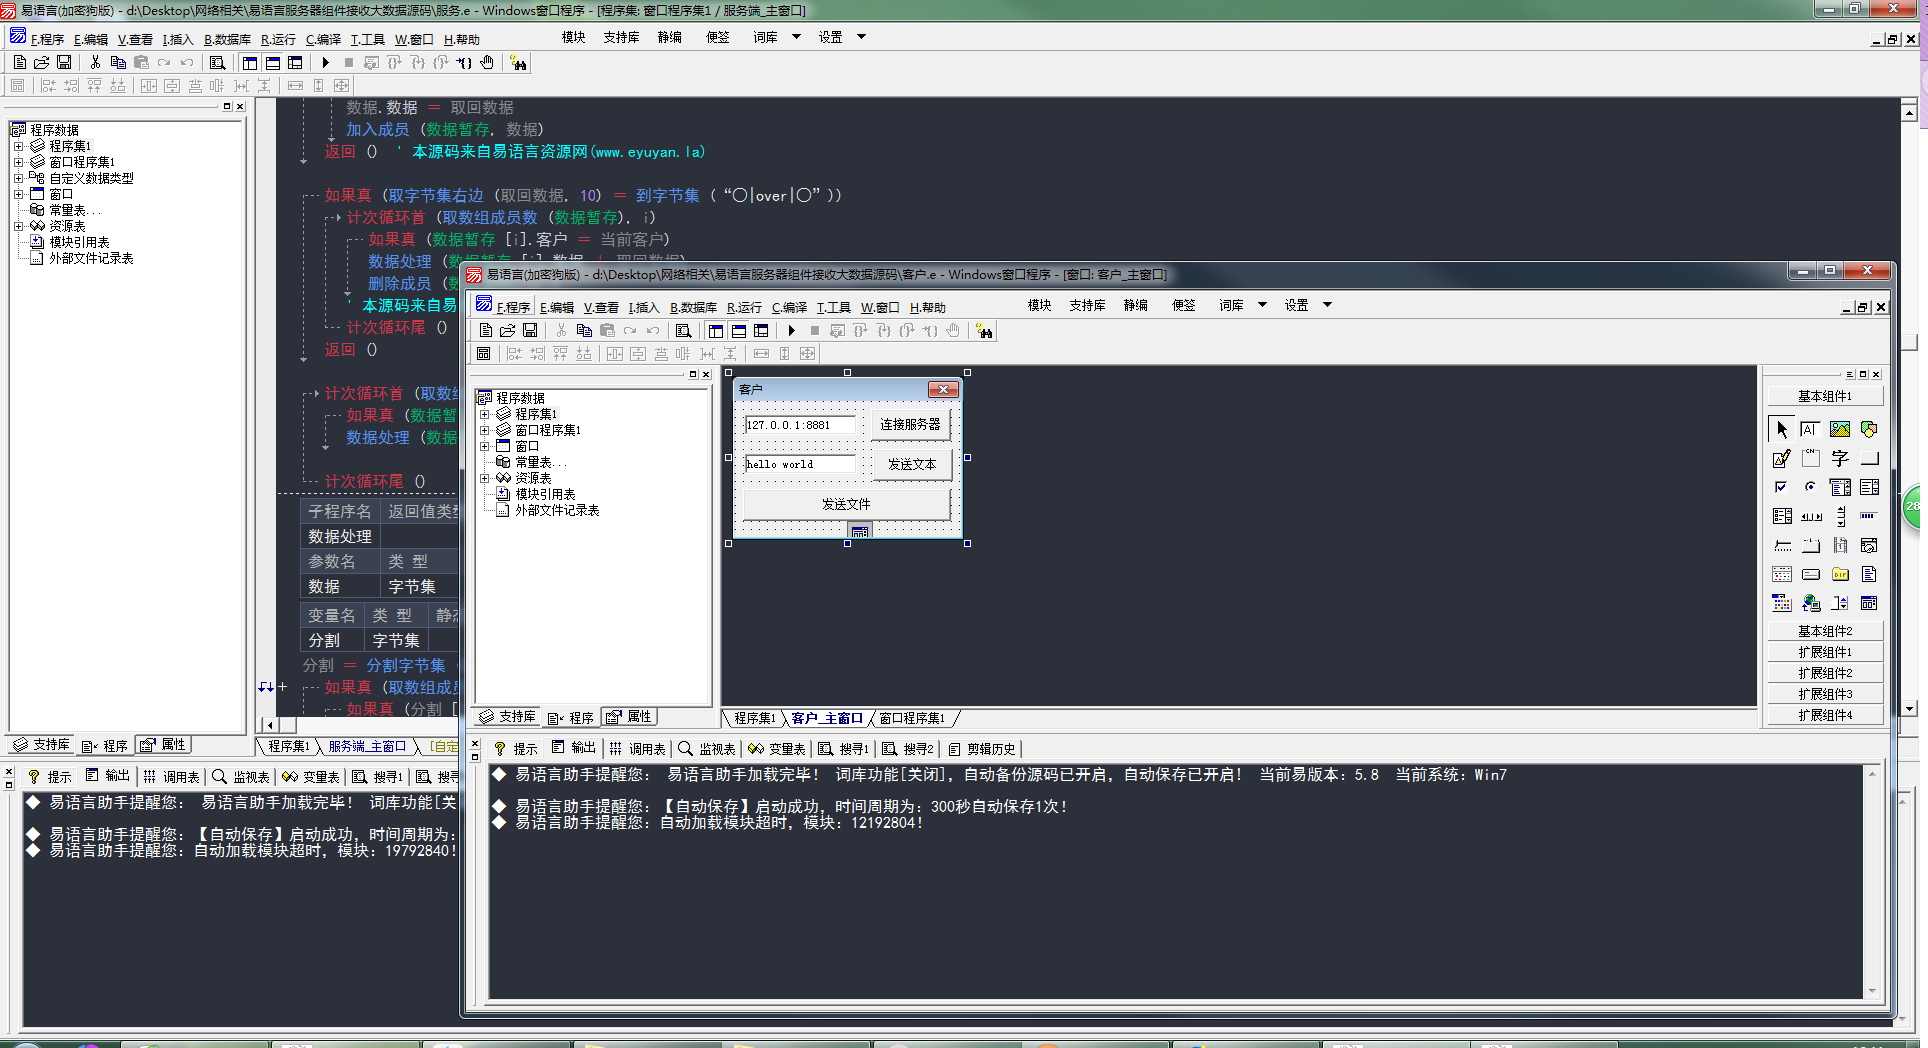Viewport: 1928px width, 1048px height.
Task: Select the radio button component in the palette
Action: [1811, 487]
